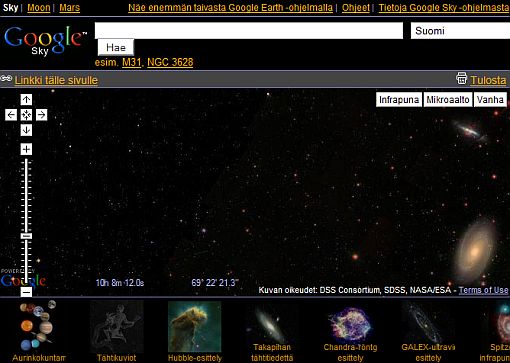
Task: Switch to the Moon tab
Action: [39, 7]
